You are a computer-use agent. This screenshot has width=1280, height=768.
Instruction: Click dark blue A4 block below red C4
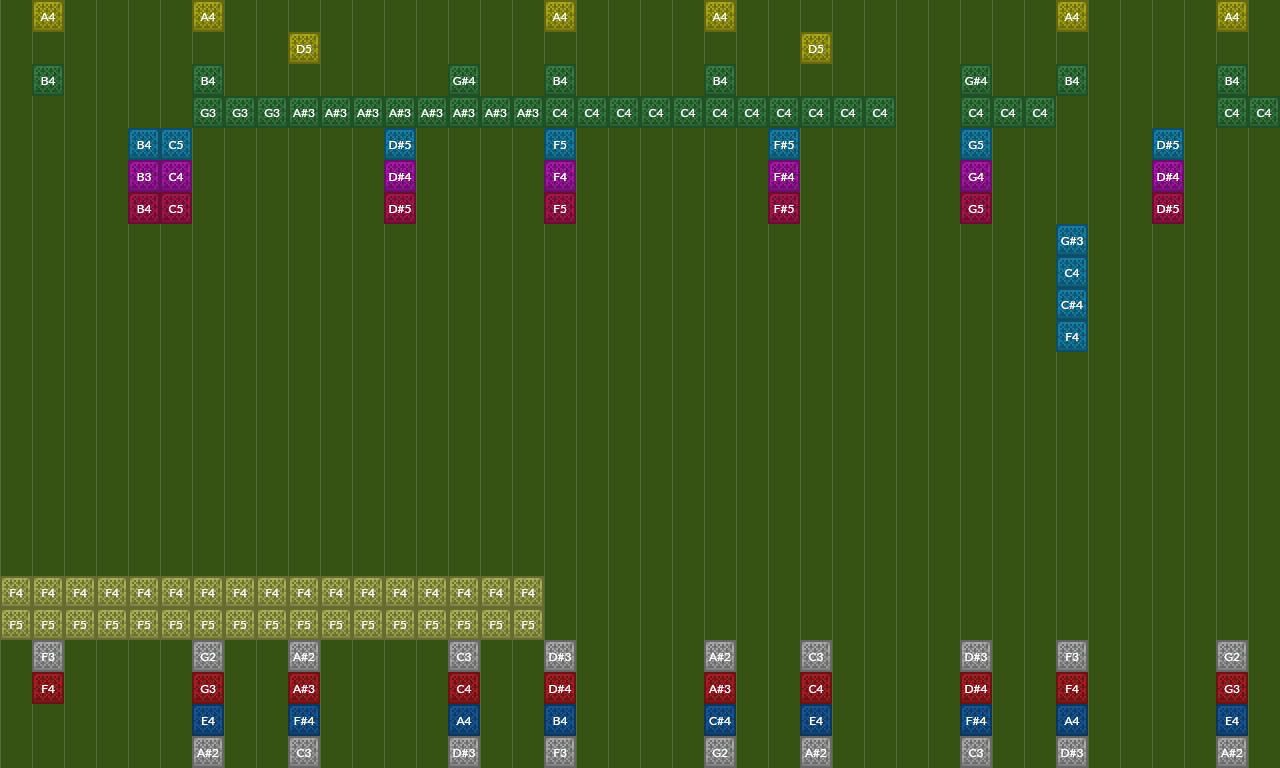464,720
